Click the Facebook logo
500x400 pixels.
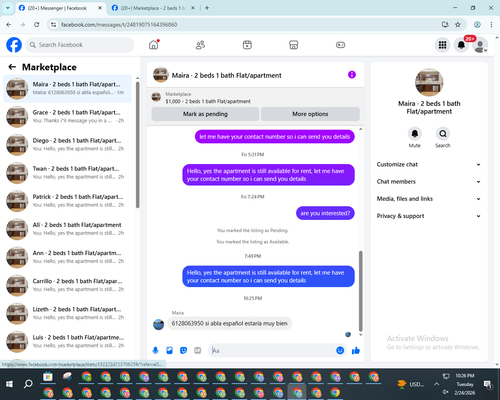click(x=14, y=45)
